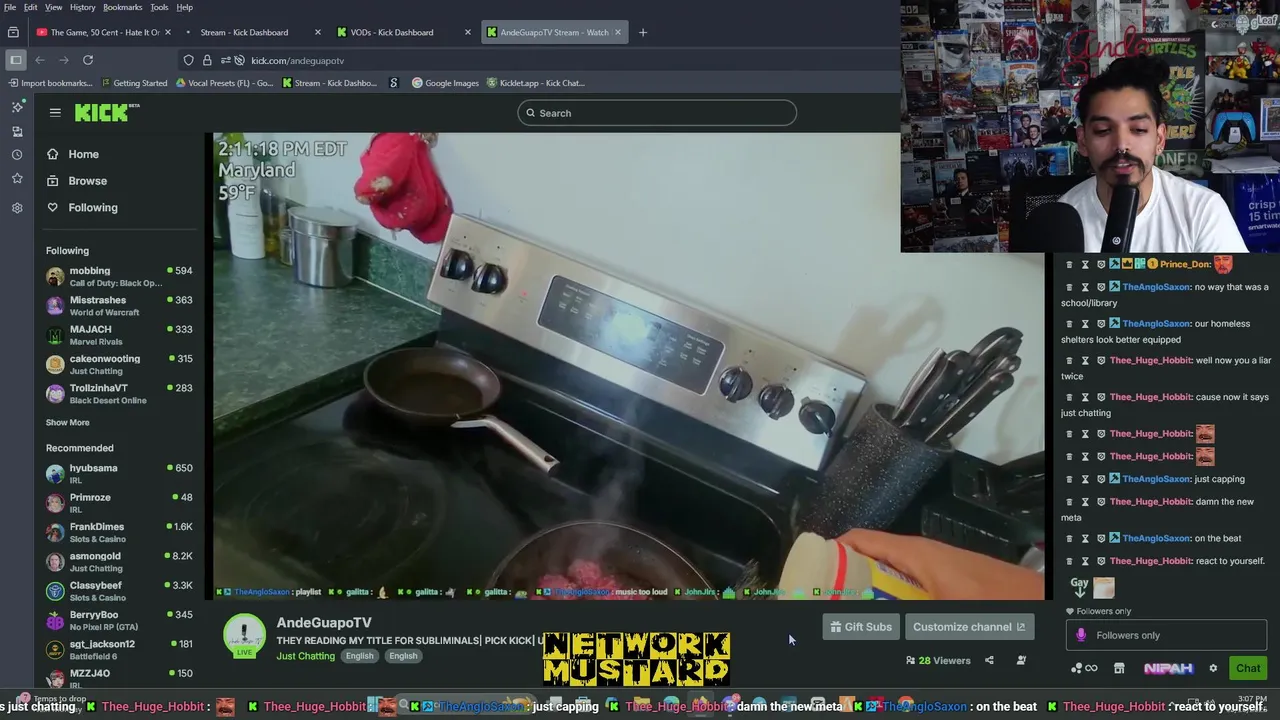Open the Bookmarks menu
1280x720 pixels.
pyautogui.click(x=123, y=7)
